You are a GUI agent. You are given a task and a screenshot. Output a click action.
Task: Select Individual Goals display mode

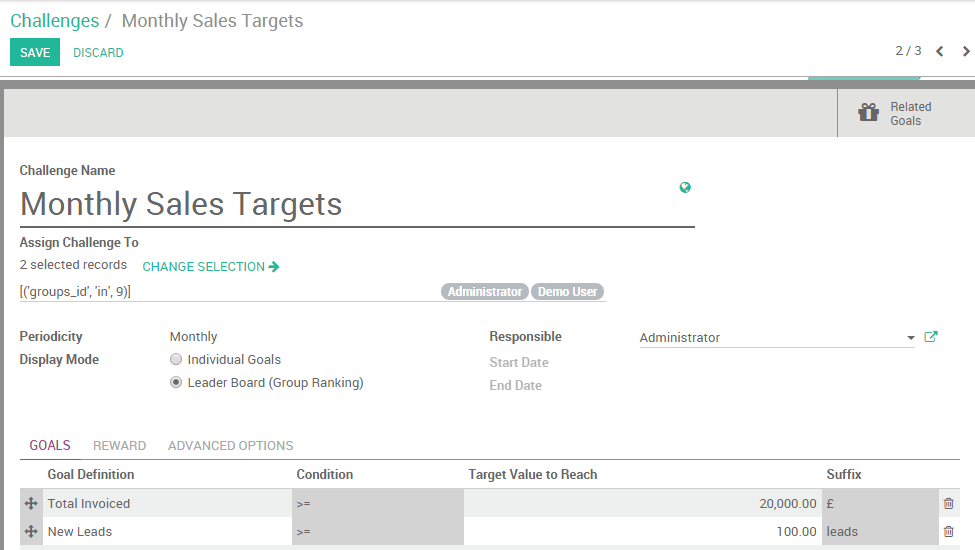tap(176, 360)
